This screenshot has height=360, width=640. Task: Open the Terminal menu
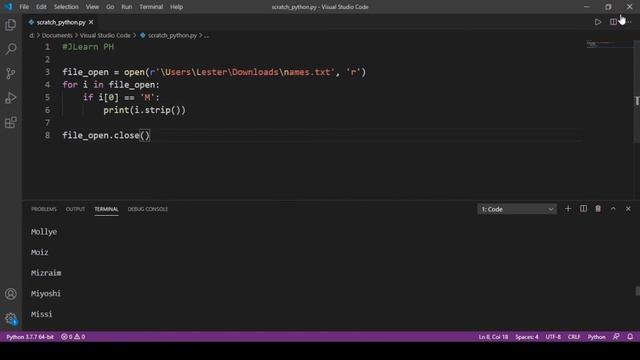click(x=151, y=7)
